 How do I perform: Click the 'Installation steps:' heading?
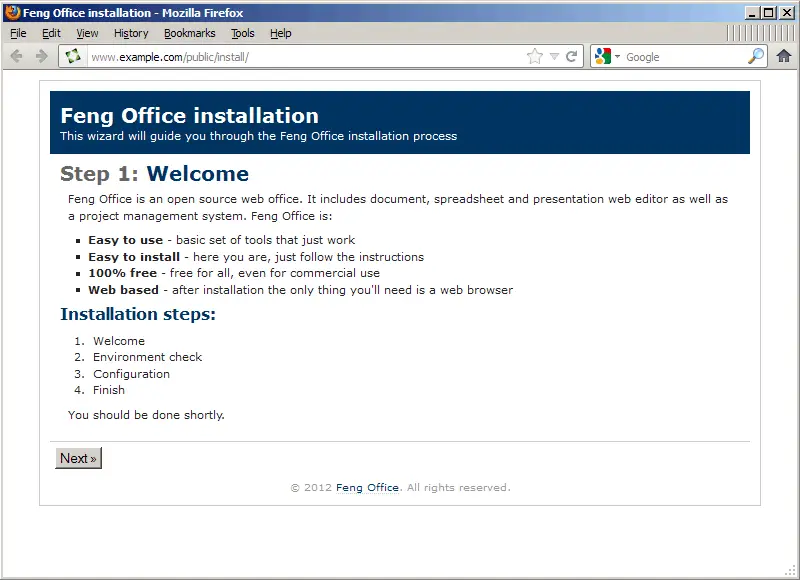(138, 314)
